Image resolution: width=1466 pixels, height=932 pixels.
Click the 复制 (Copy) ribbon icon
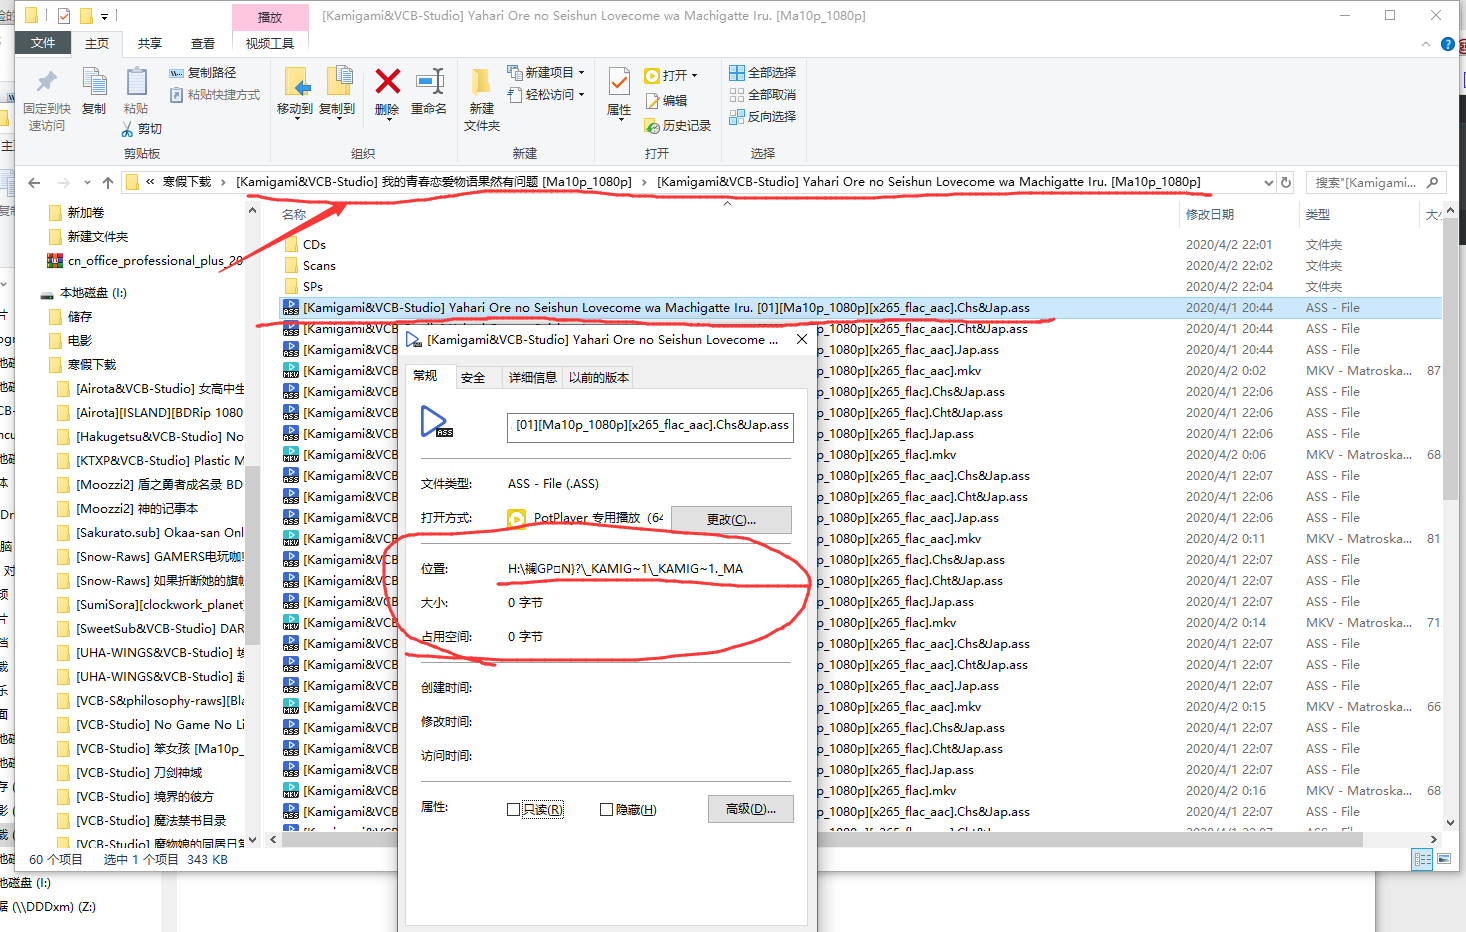[94, 82]
